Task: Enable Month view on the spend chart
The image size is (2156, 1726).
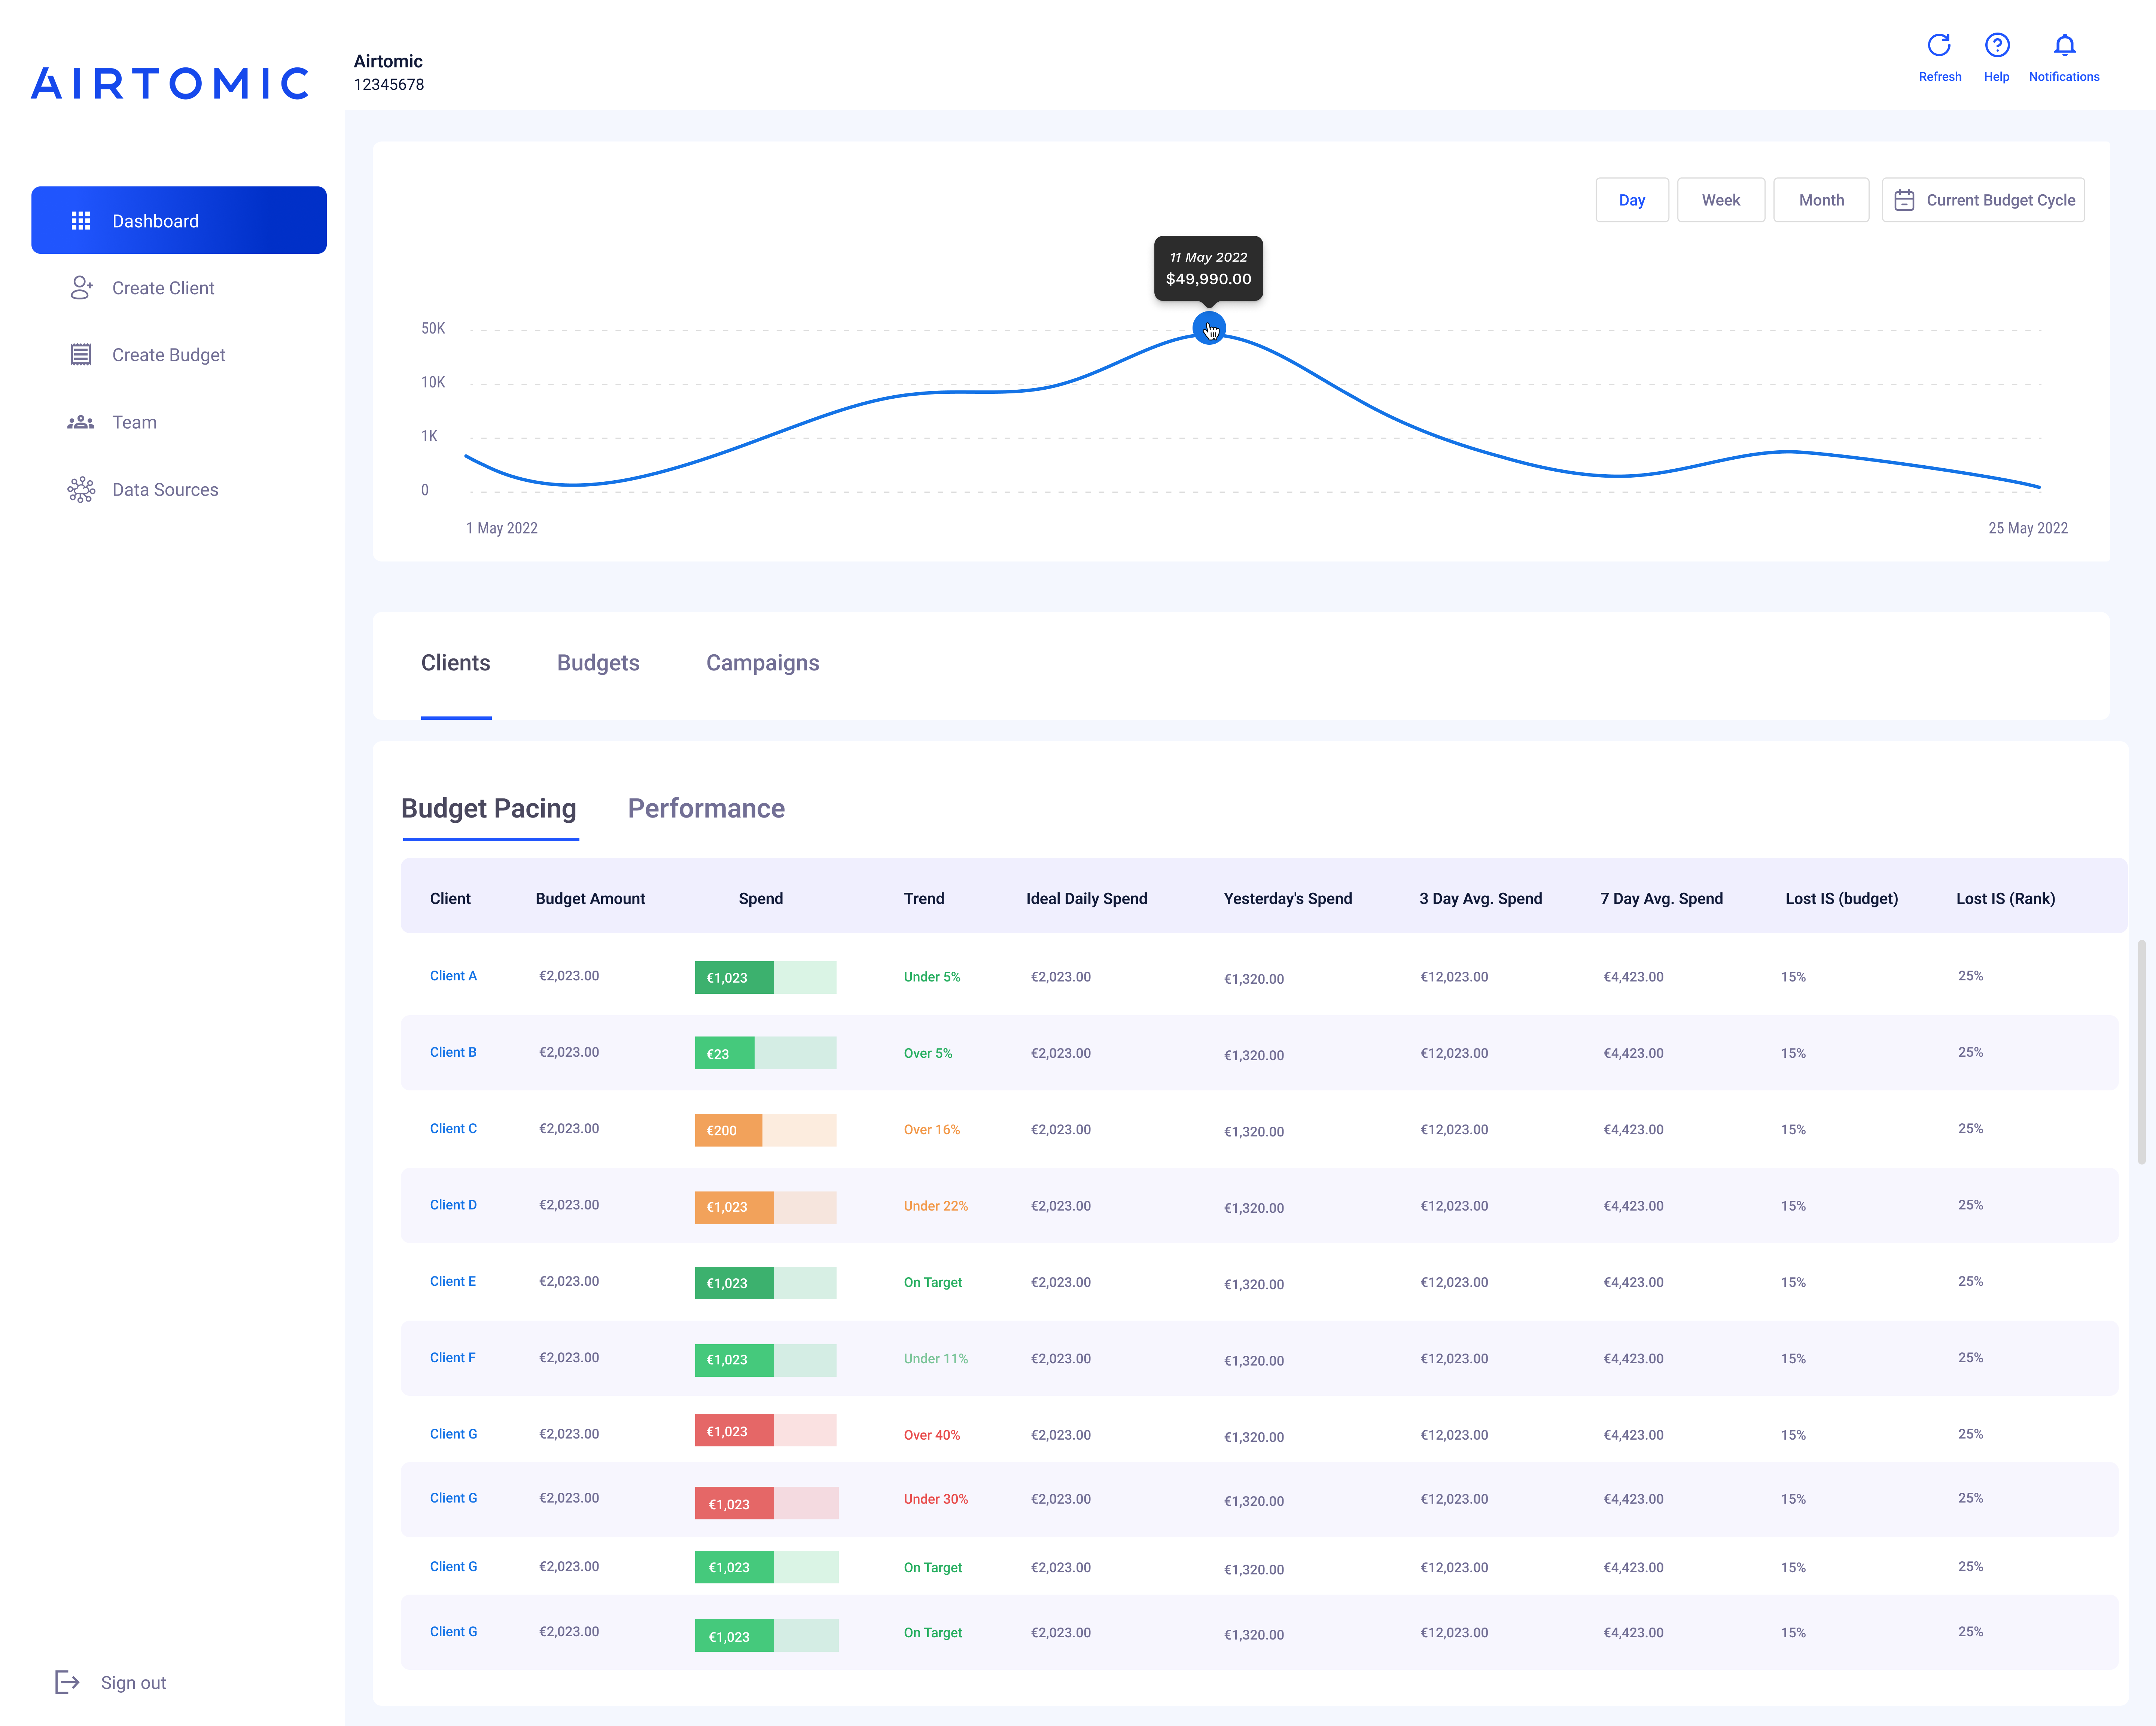Action: (x=1821, y=200)
